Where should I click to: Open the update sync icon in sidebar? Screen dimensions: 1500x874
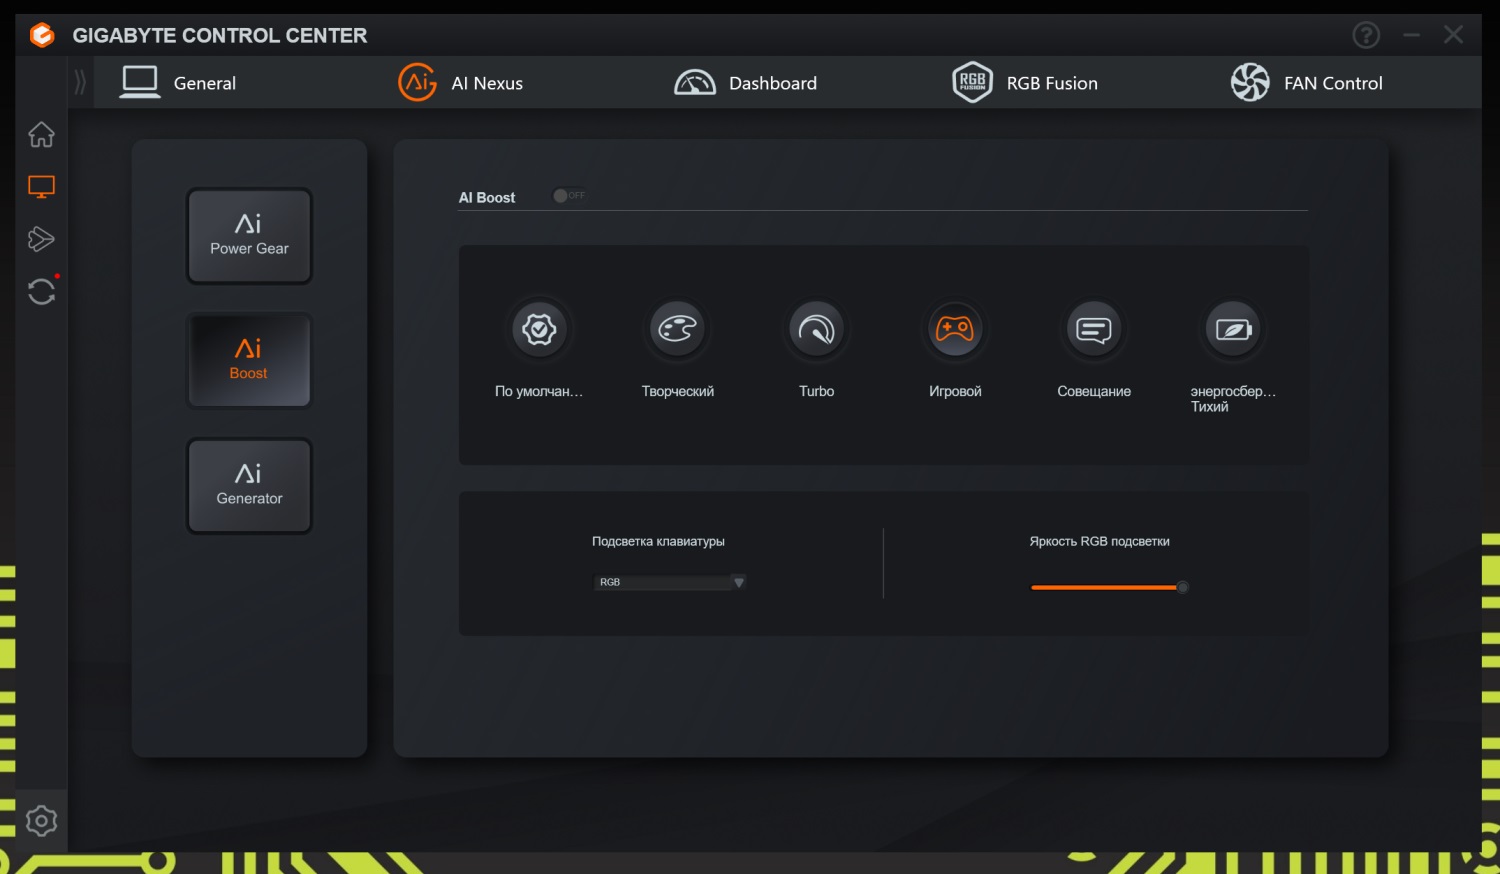[41, 291]
